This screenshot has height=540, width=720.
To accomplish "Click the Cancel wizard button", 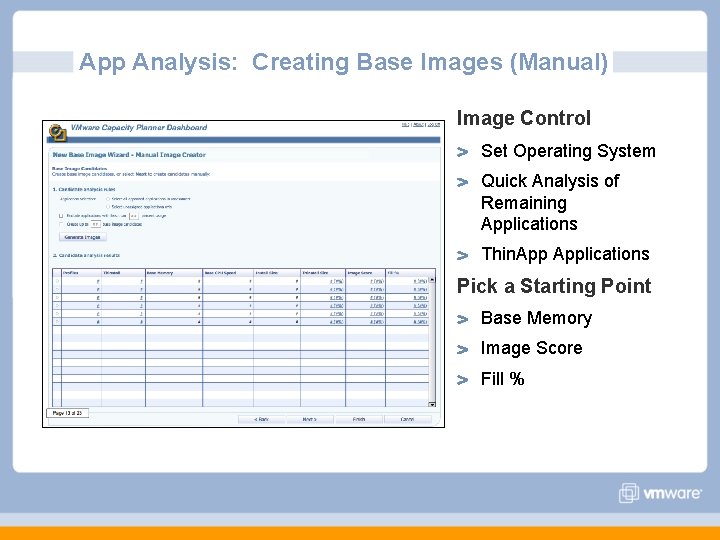I will point(407,419).
